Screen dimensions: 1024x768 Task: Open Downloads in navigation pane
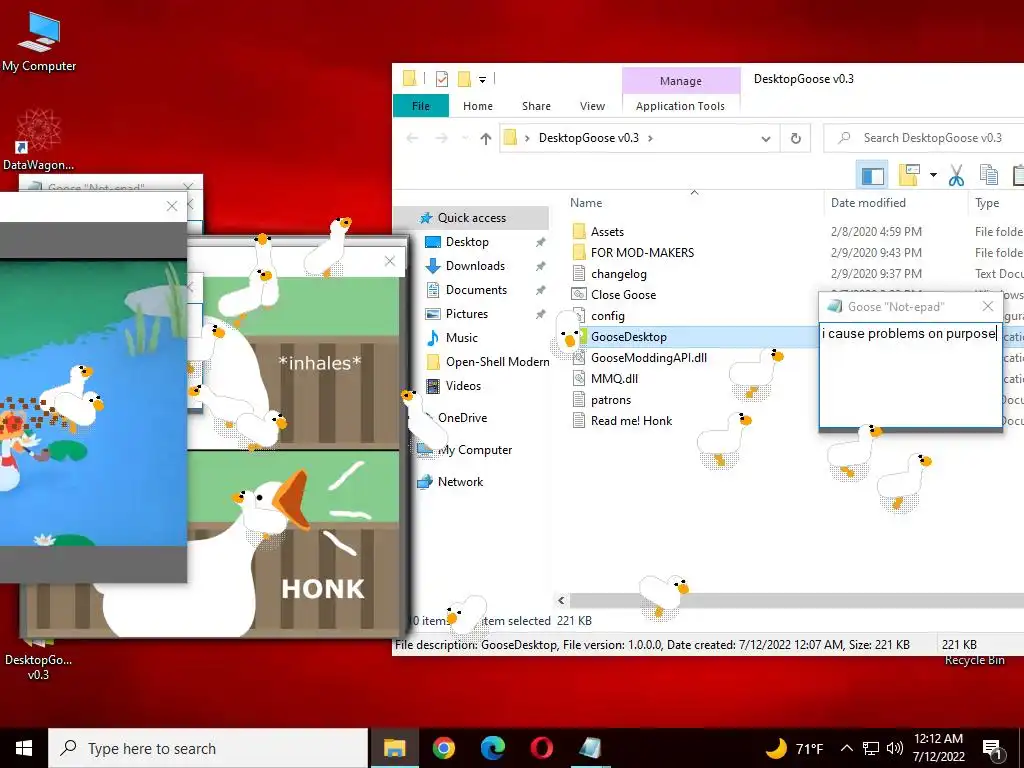(475, 266)
